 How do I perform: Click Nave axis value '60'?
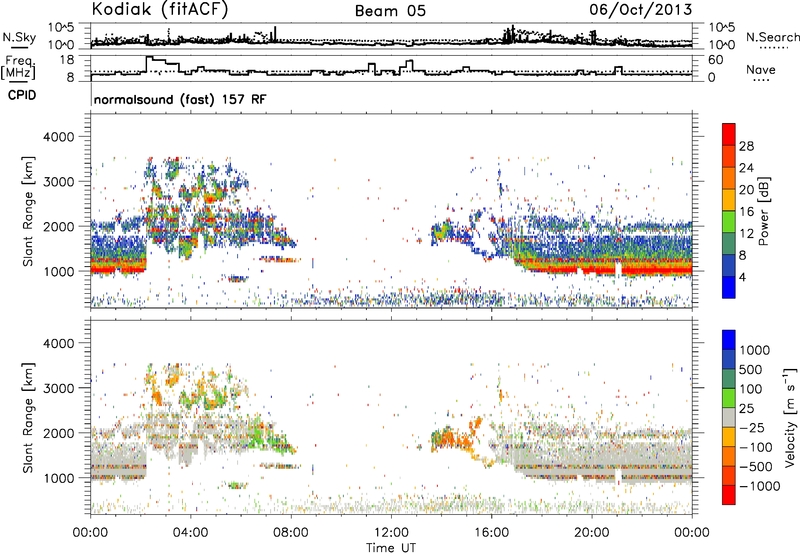pyautogui.click(x=716, y=60)
